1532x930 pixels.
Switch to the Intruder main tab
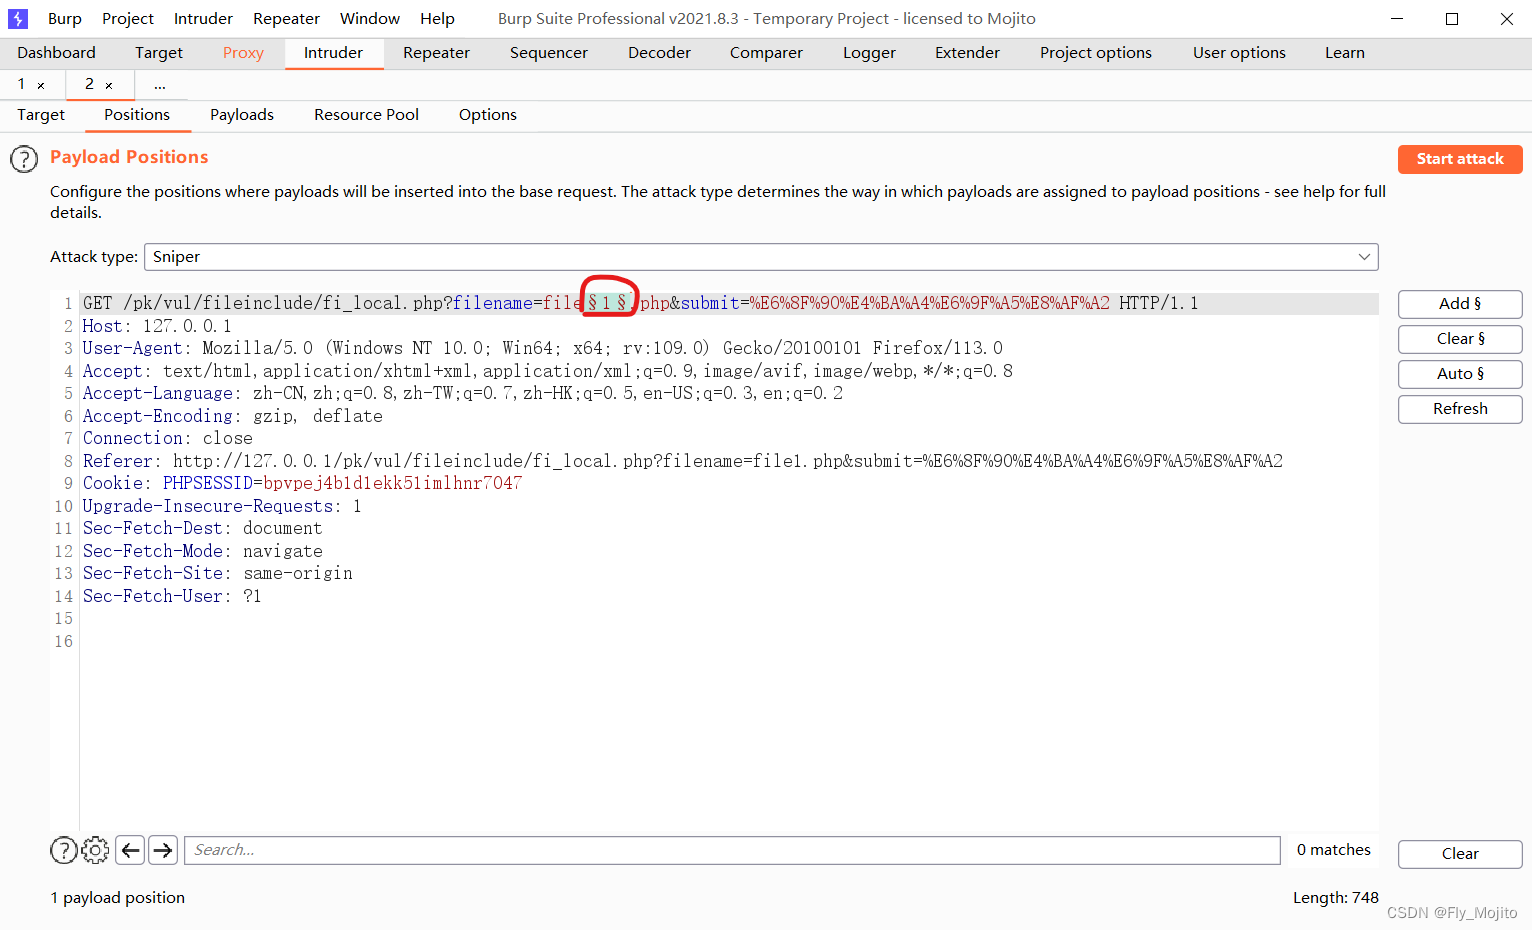(334, 53)
